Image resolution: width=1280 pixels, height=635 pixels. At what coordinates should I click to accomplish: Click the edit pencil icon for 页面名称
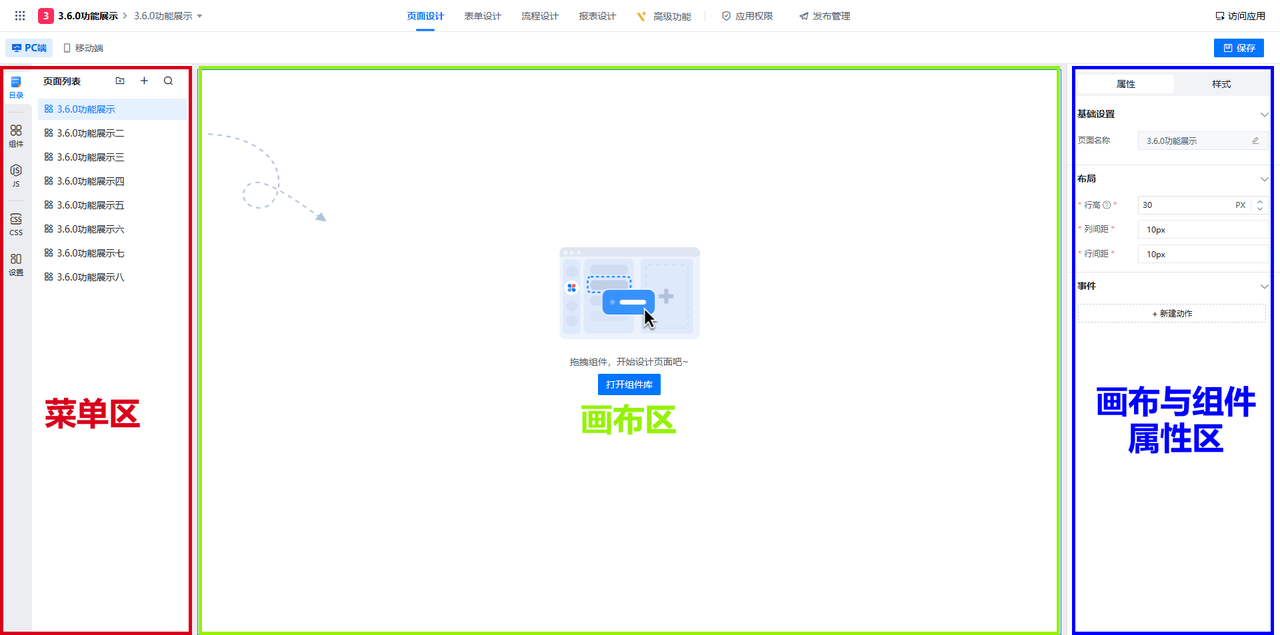point(1255,141)
